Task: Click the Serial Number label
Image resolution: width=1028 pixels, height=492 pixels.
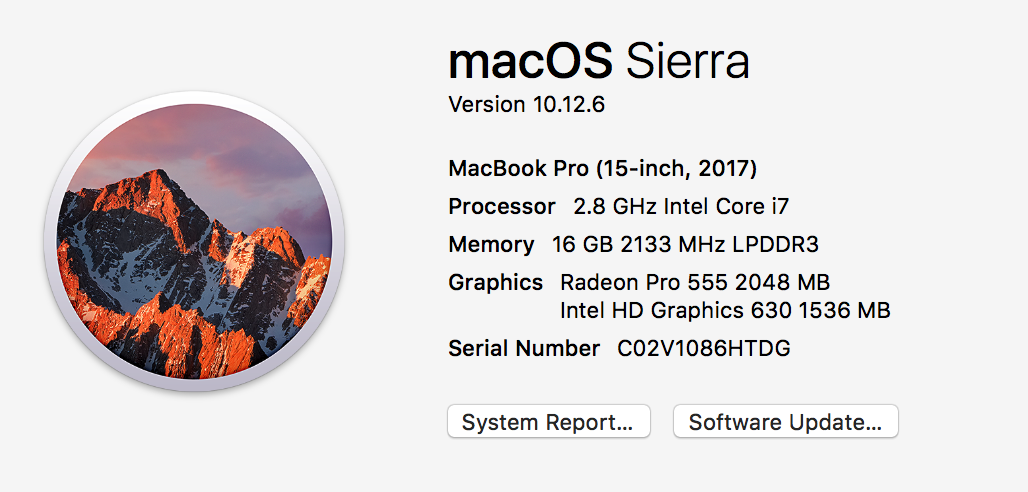Action: click(524, 349)
